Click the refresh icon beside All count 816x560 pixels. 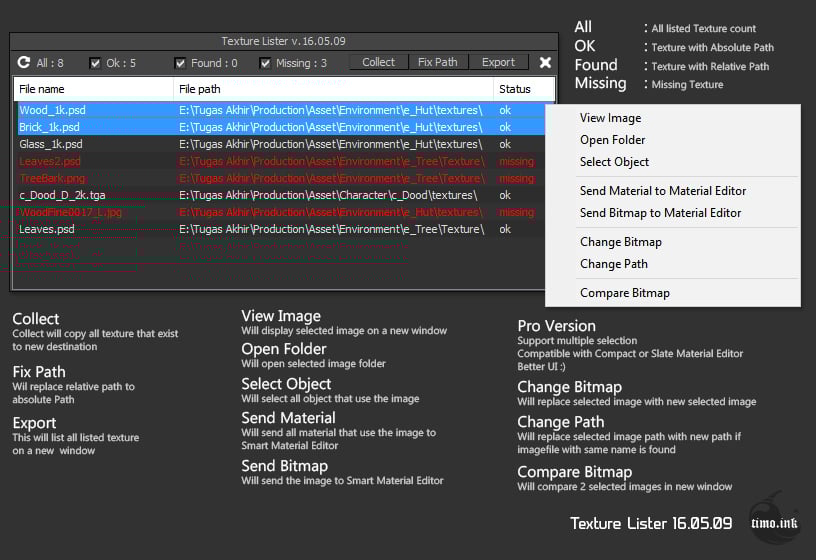point(23,62)
